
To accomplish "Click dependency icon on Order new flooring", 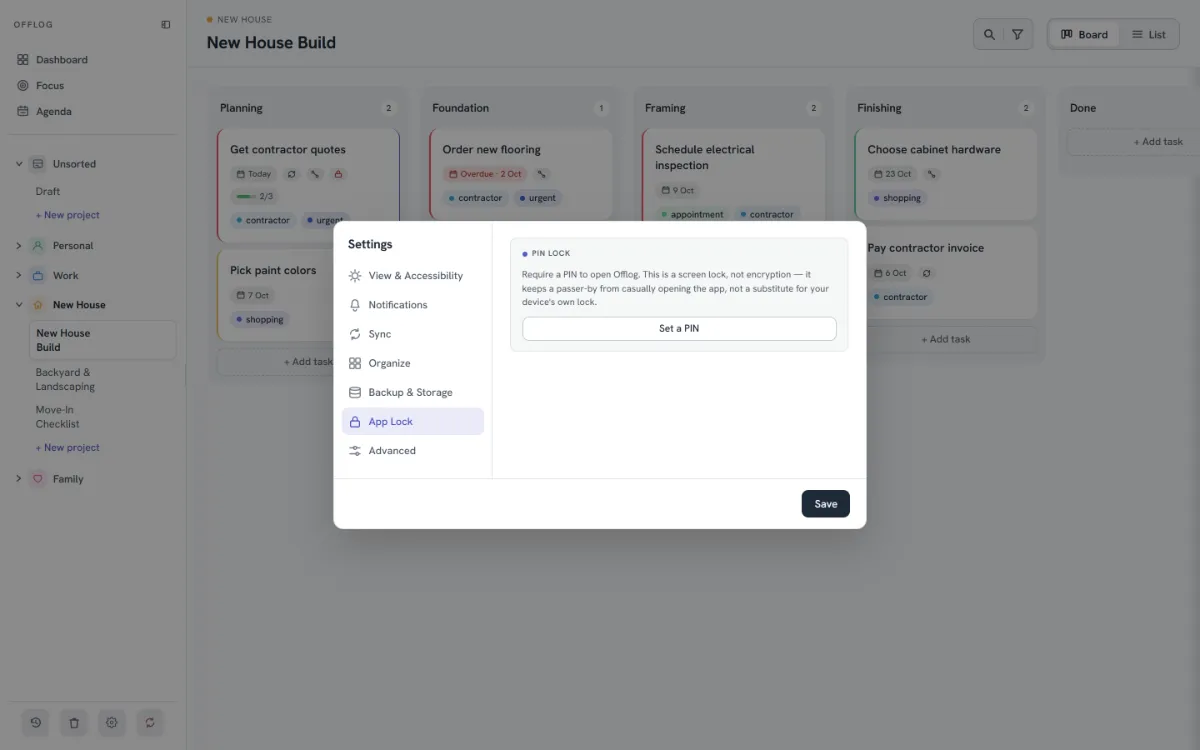I will (x=542, y=174).
